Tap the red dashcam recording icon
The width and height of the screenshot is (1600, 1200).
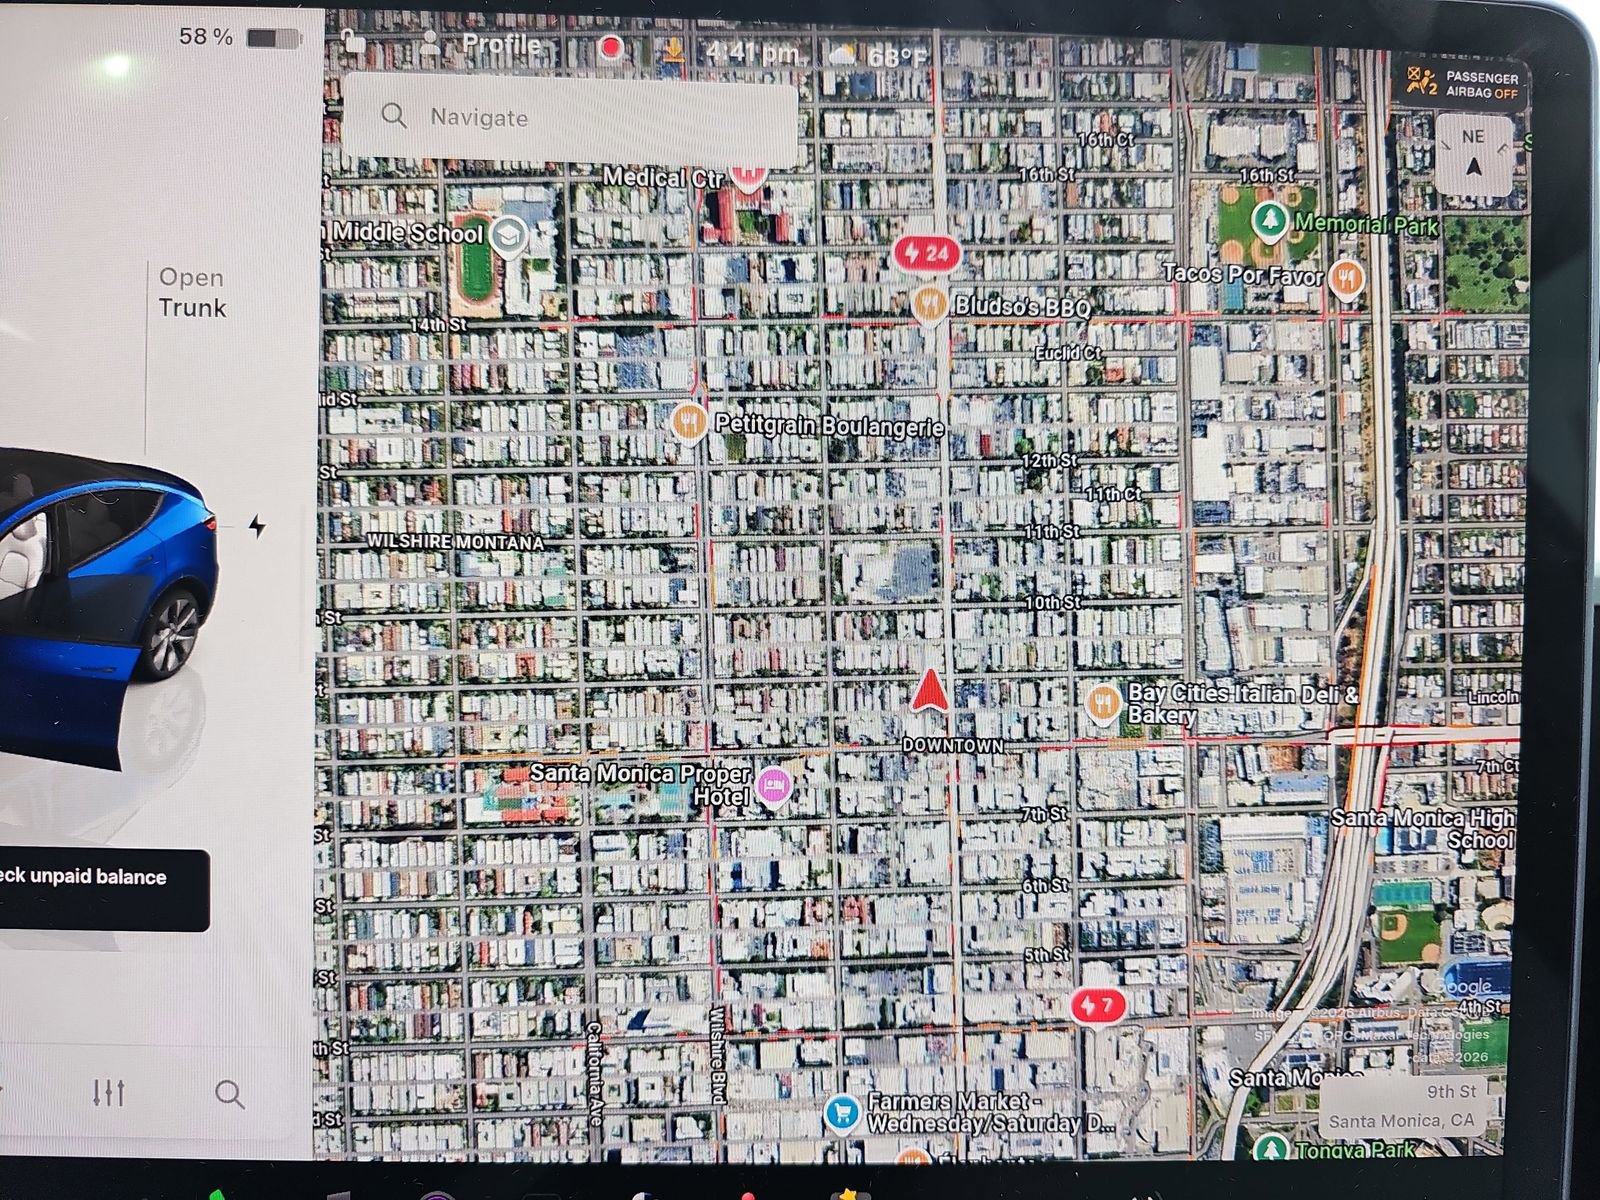coord(610,47)
